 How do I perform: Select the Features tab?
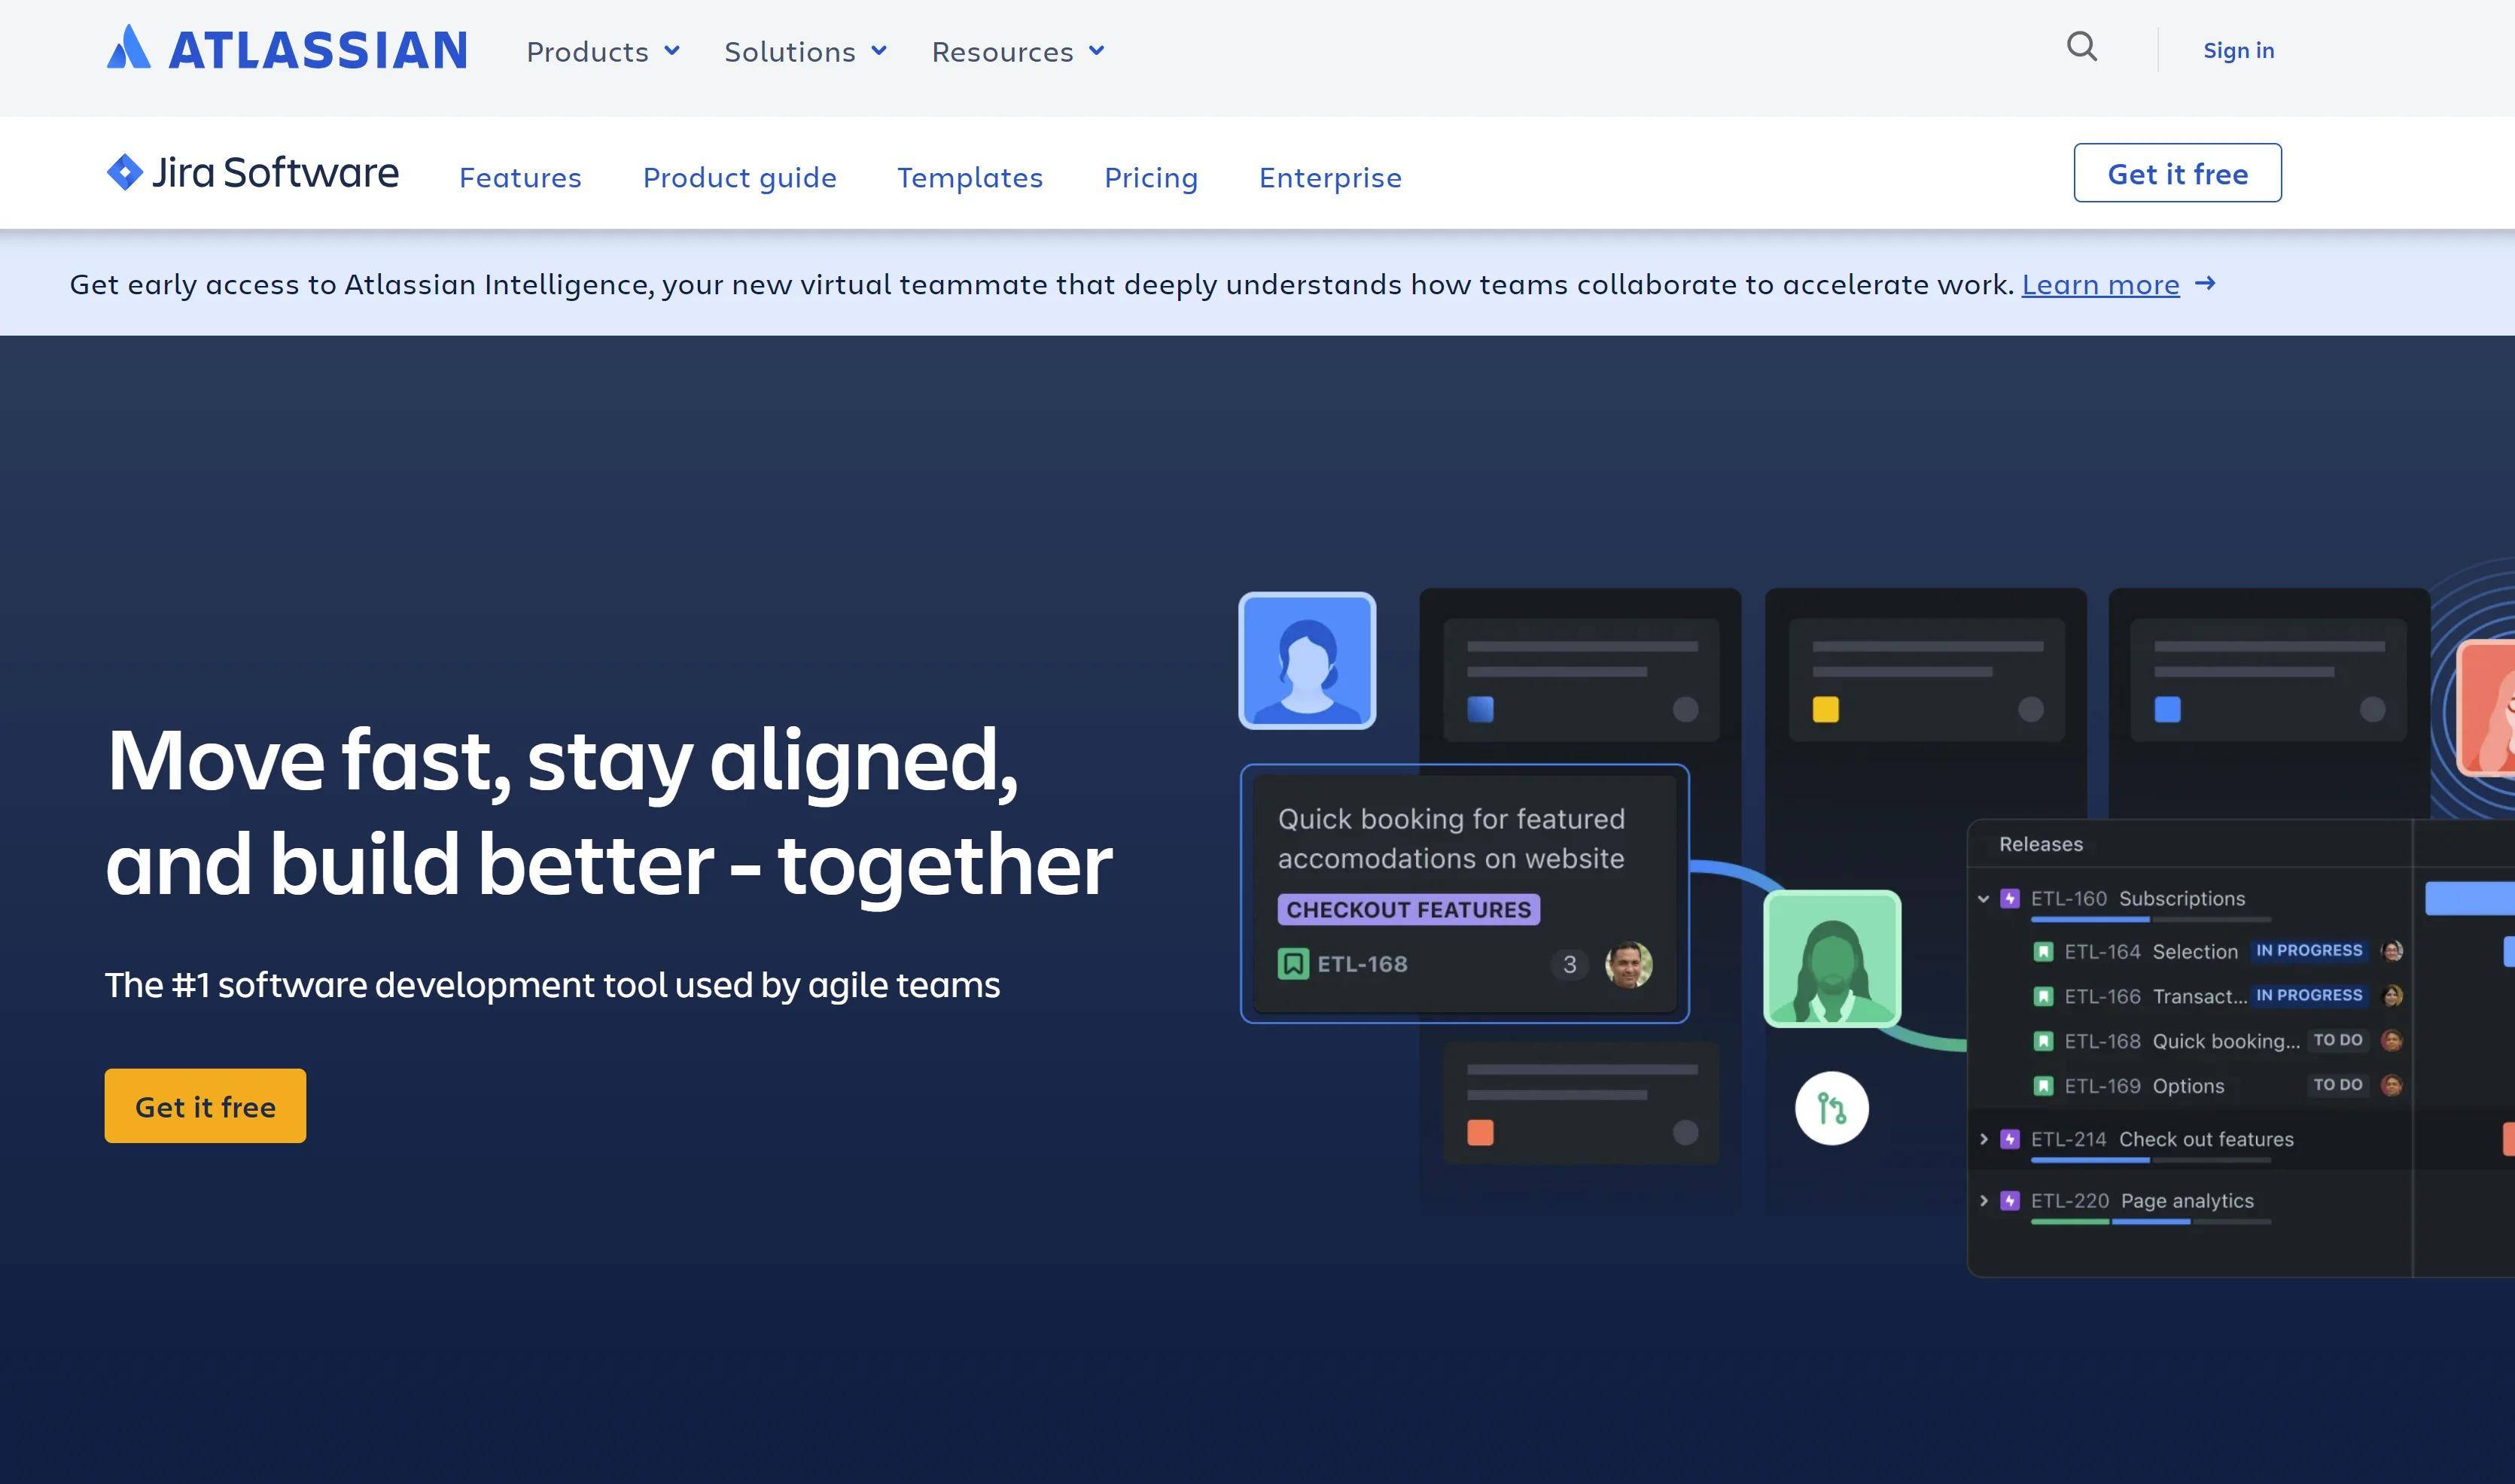519,173
